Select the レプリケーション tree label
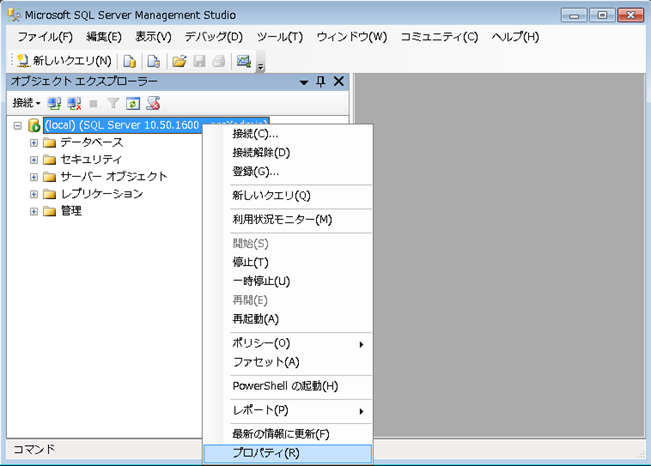 point(102,194)
